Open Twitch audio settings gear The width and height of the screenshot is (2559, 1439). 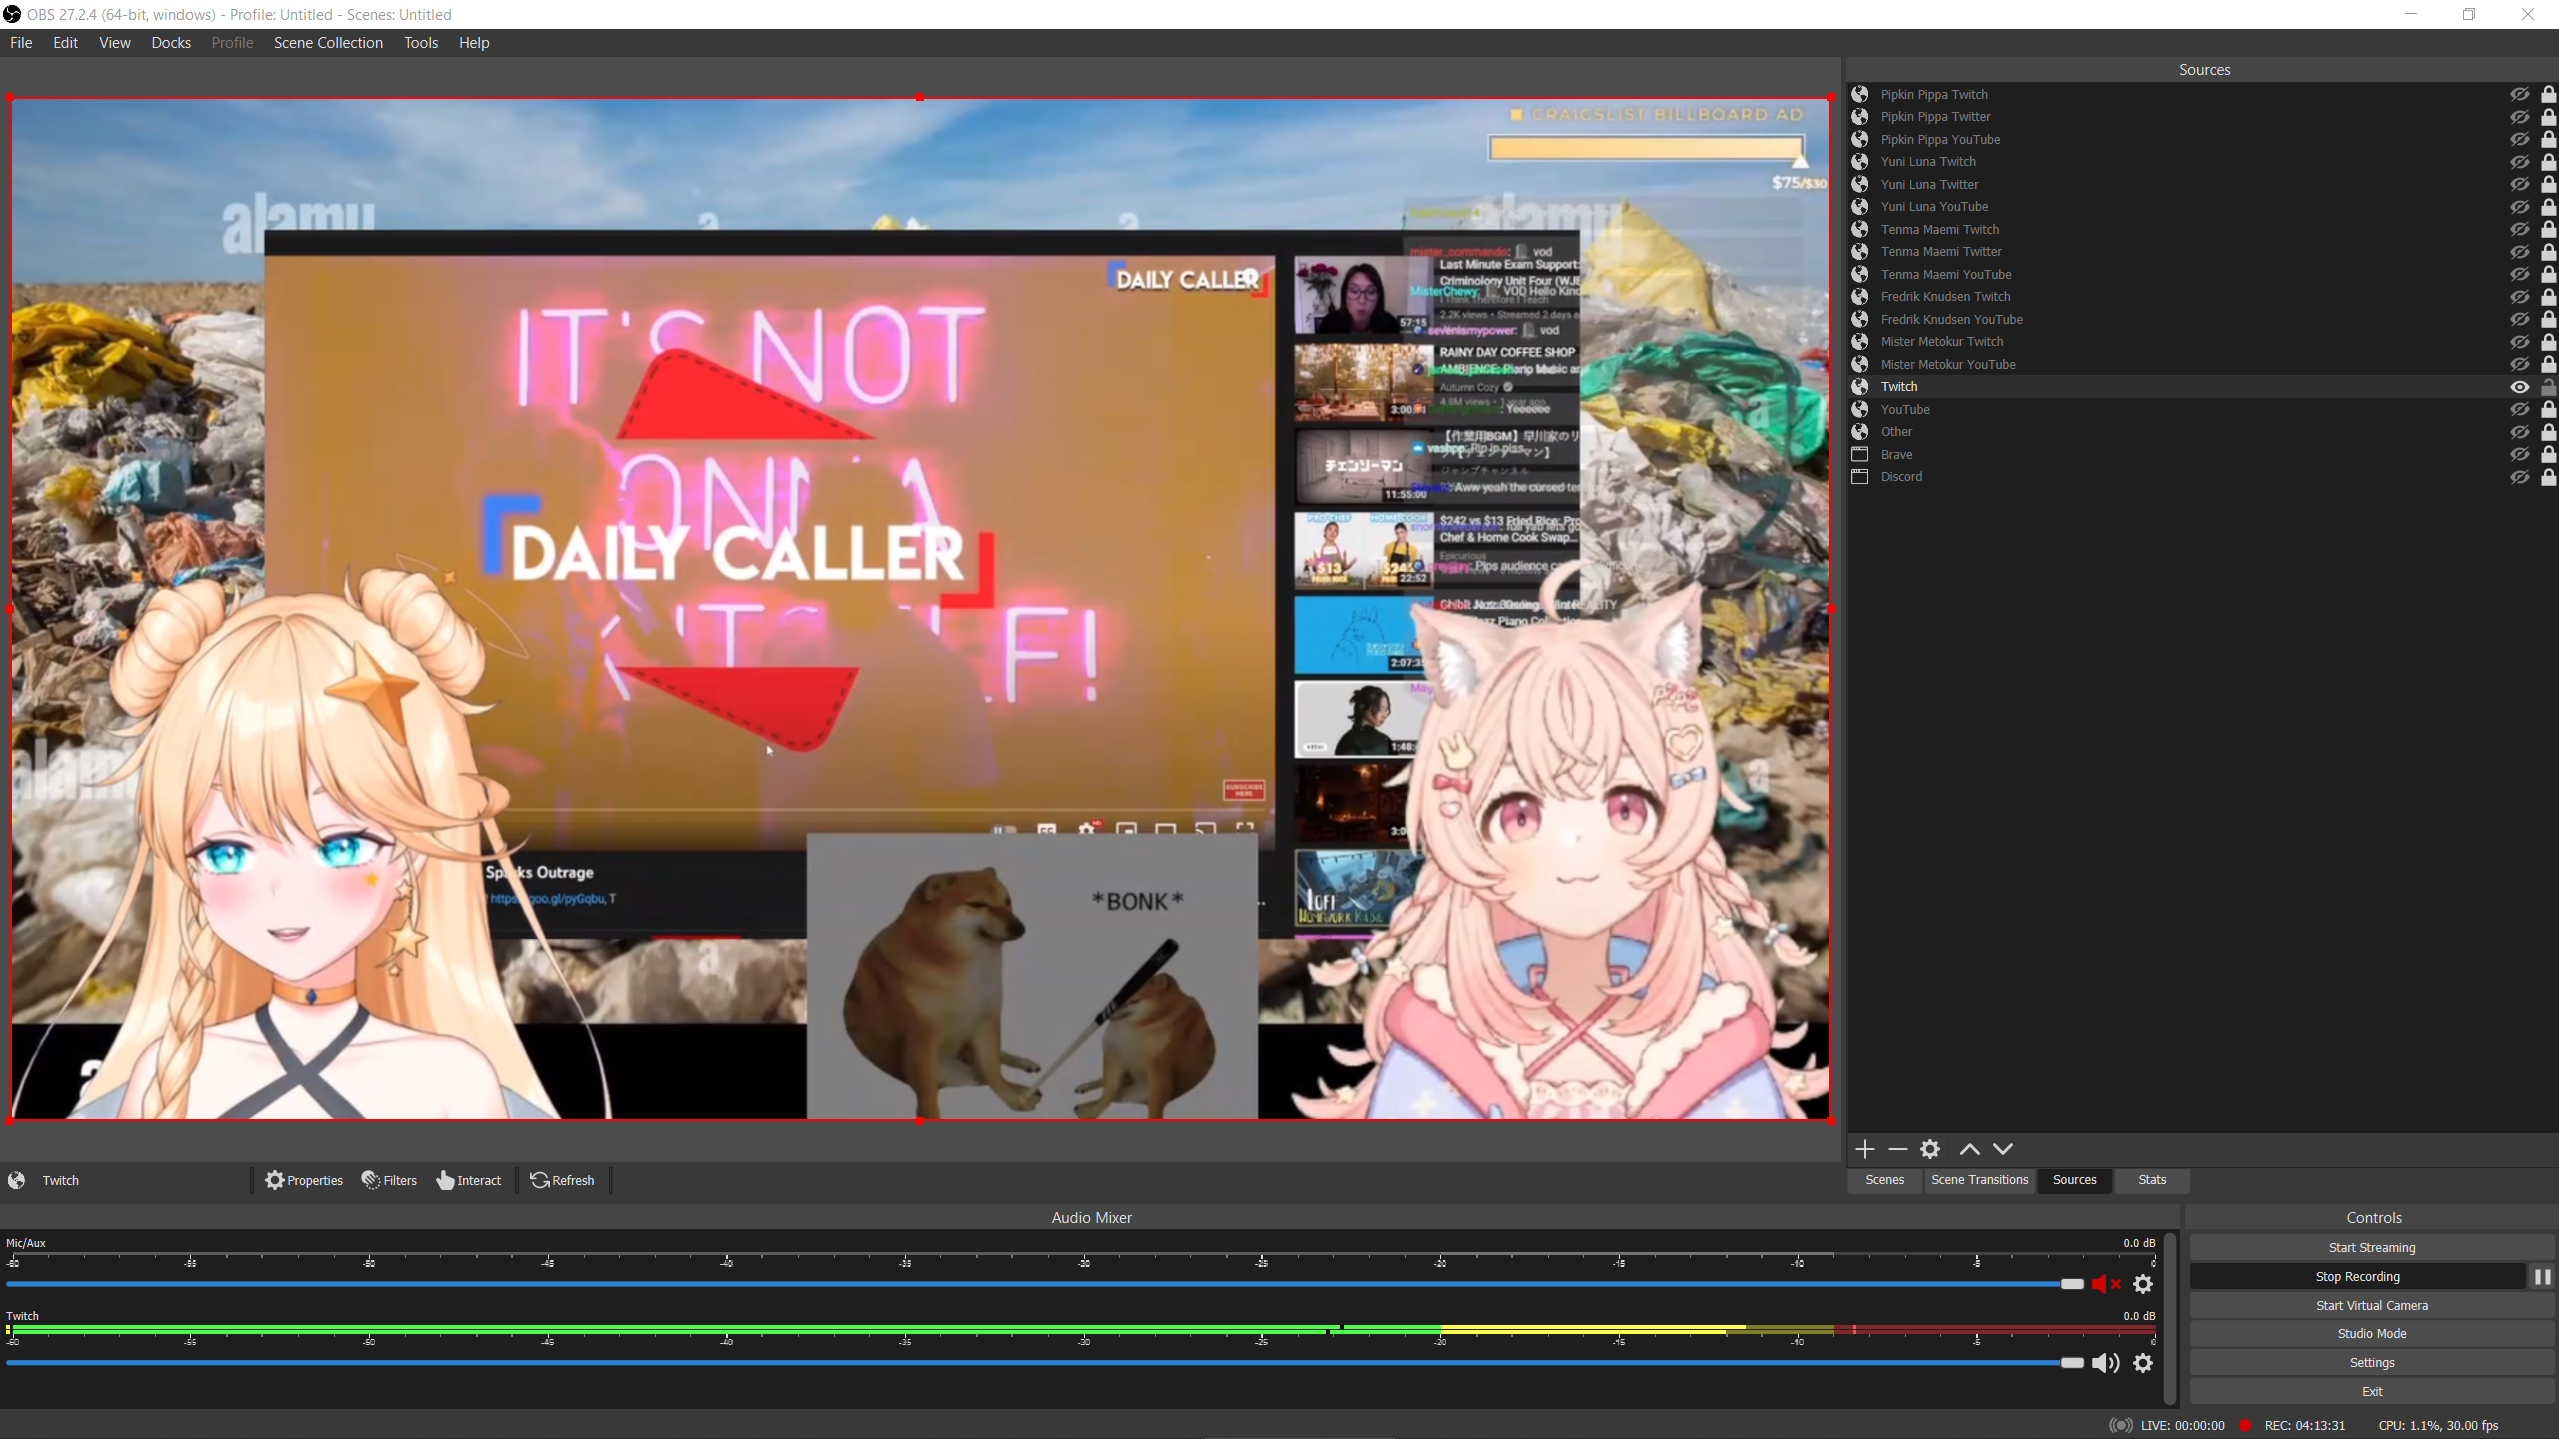tap(2142, 1363)
